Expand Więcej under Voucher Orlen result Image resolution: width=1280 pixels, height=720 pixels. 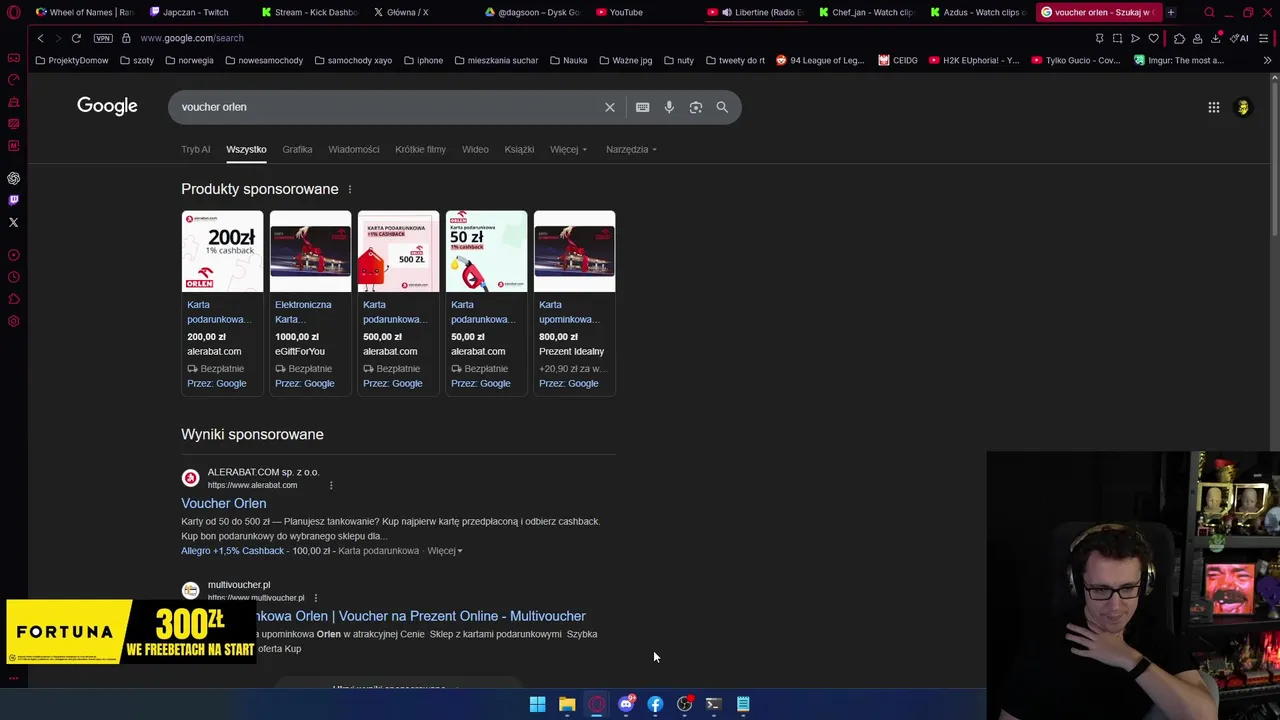coord(445,551)
